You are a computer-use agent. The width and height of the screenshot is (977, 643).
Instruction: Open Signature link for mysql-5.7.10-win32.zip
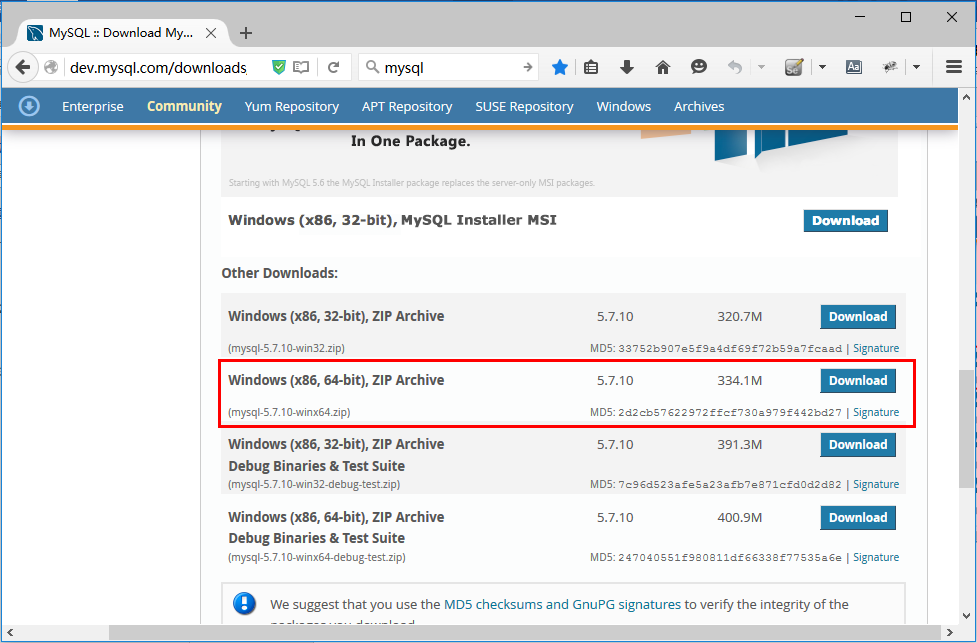pyautogui.click(x=876, y=348)
